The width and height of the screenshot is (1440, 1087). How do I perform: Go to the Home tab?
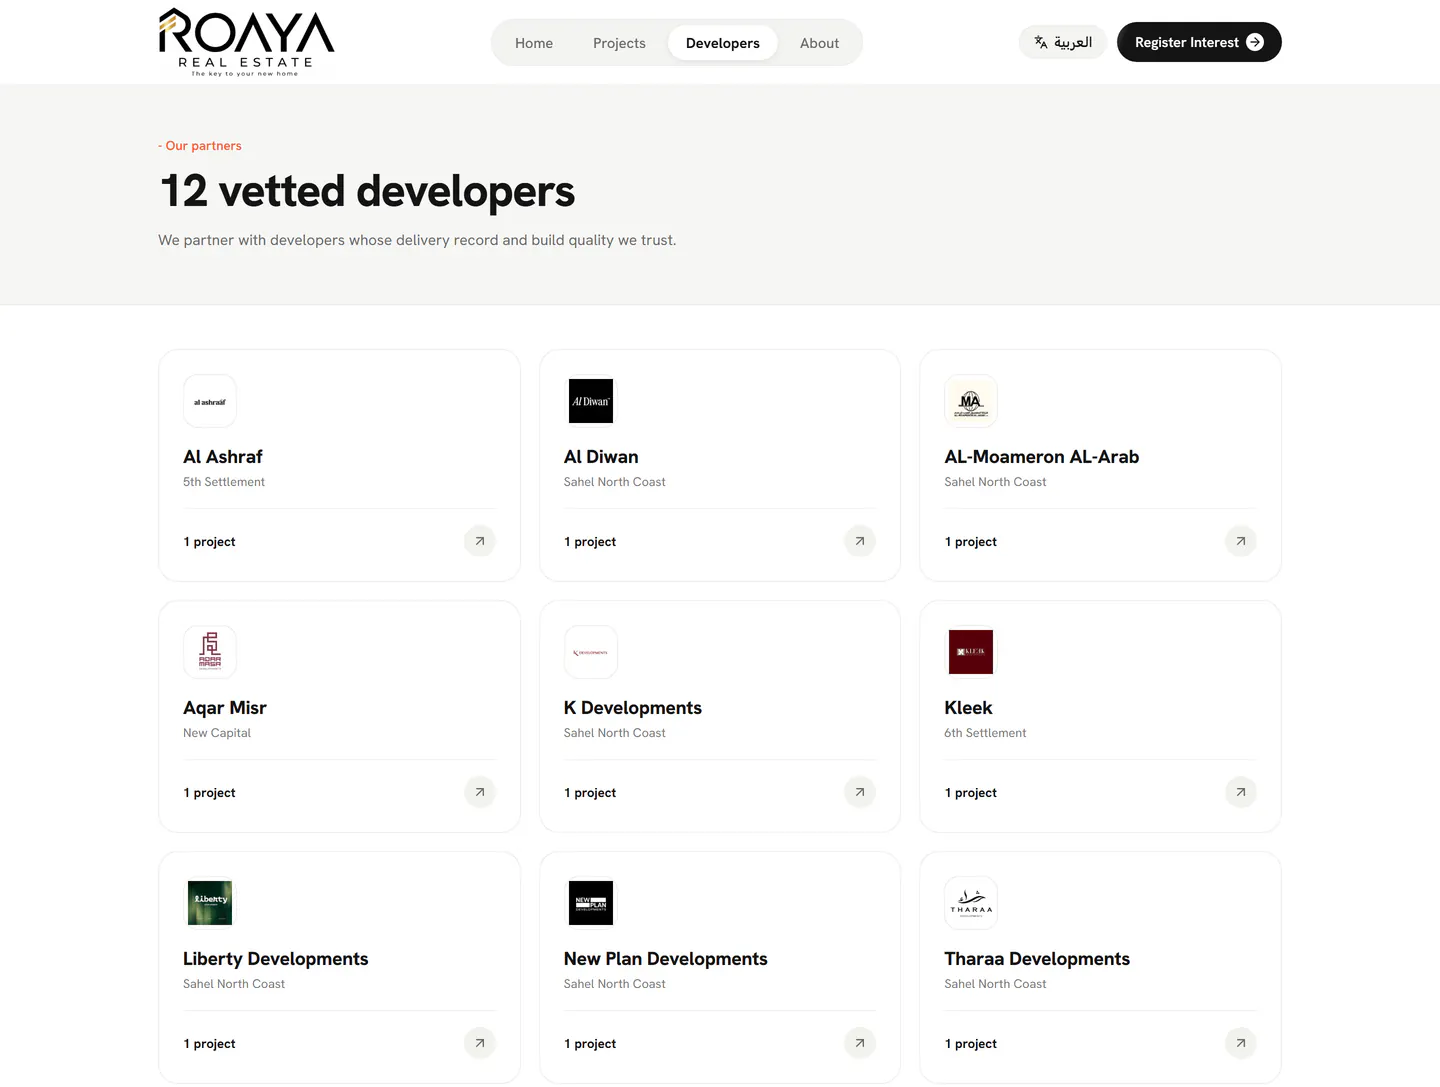coord(534,43)
